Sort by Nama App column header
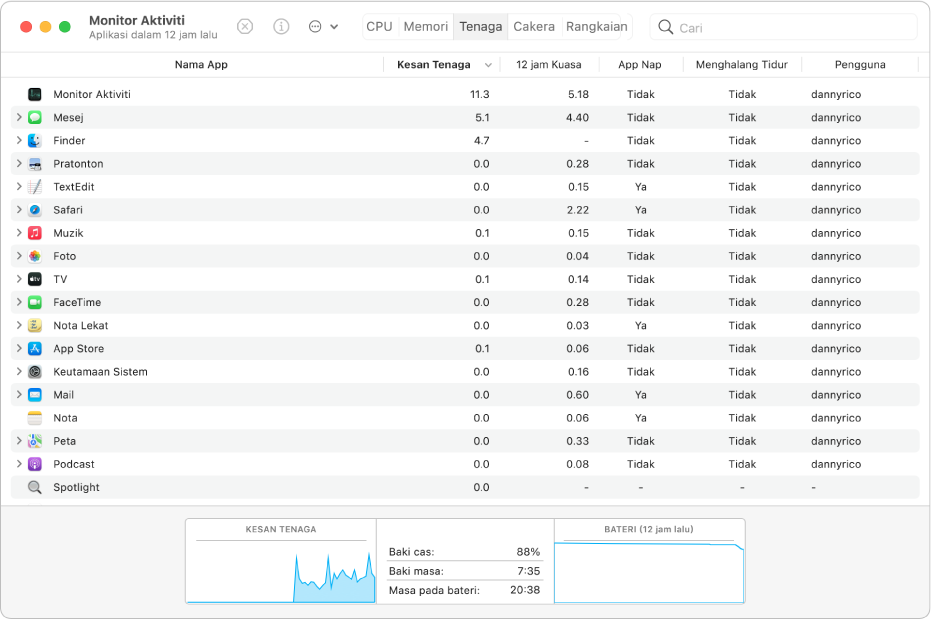Viewport: 931px width, 620px height. point(201,65)
